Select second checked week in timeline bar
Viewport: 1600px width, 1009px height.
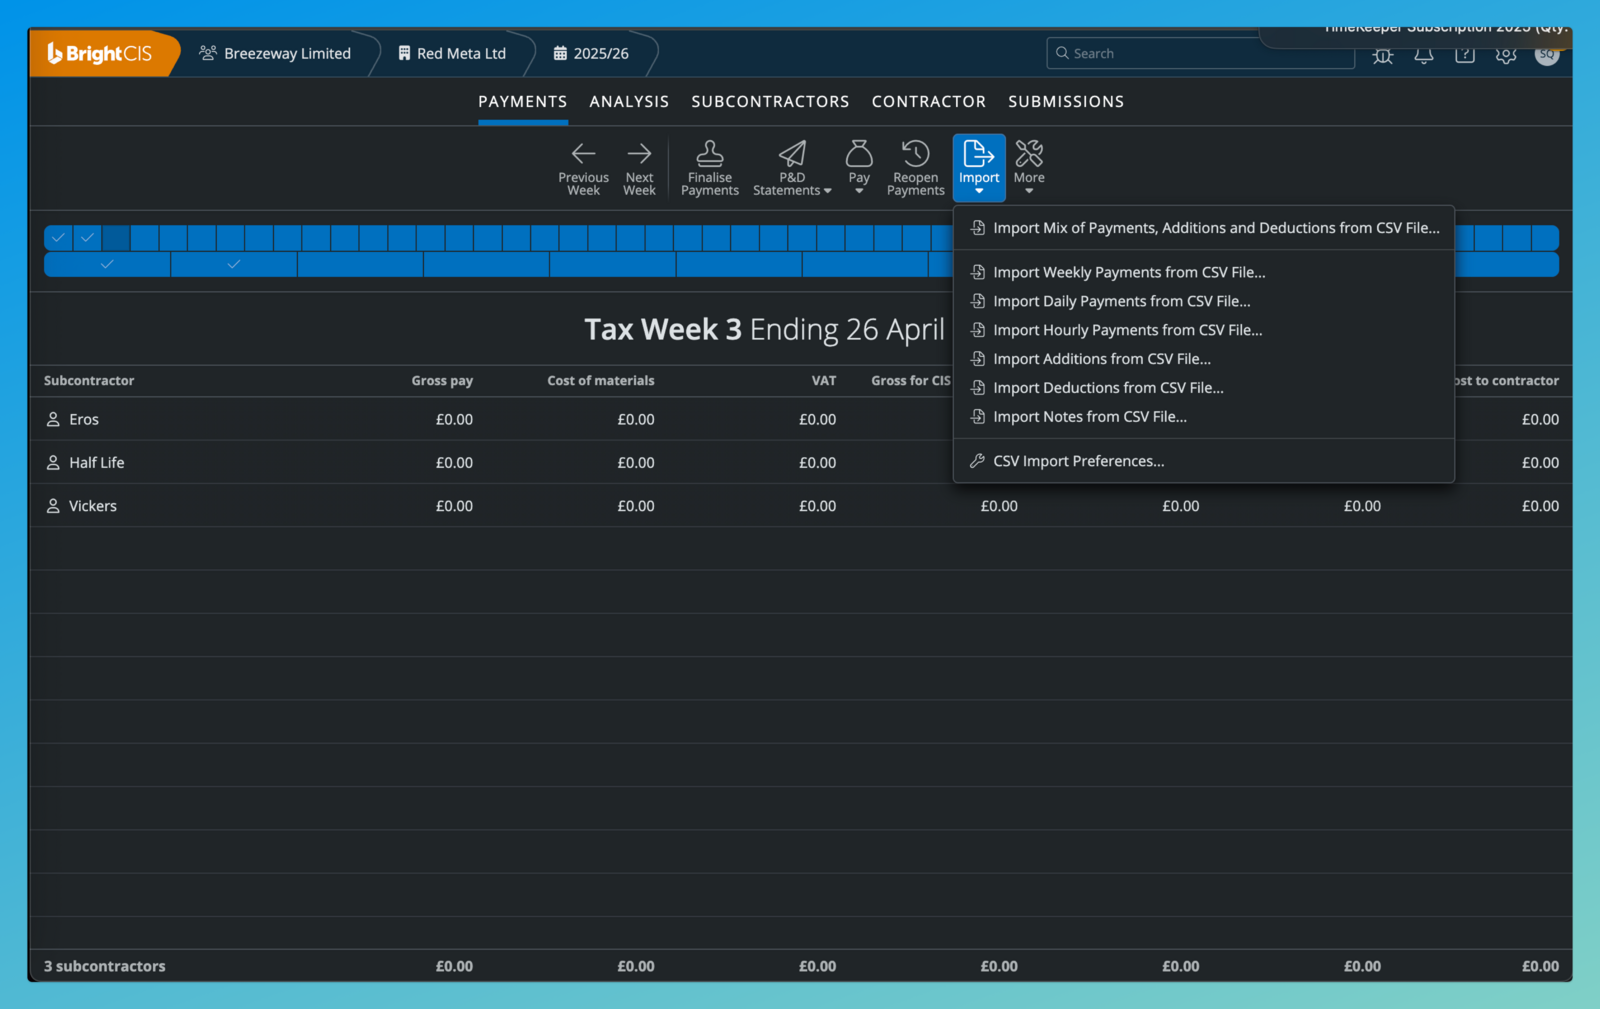click(x=88, y=238)
